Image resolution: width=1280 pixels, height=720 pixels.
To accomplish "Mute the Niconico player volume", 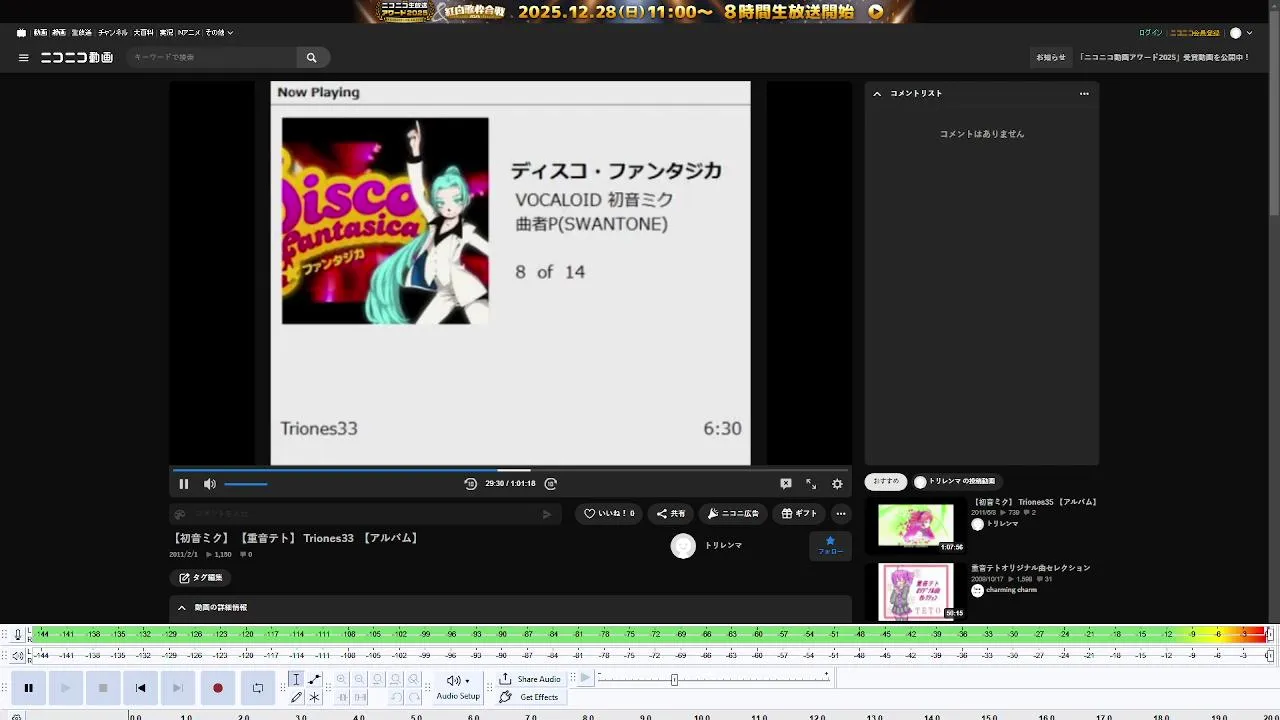I will click(x=210, y=484).
